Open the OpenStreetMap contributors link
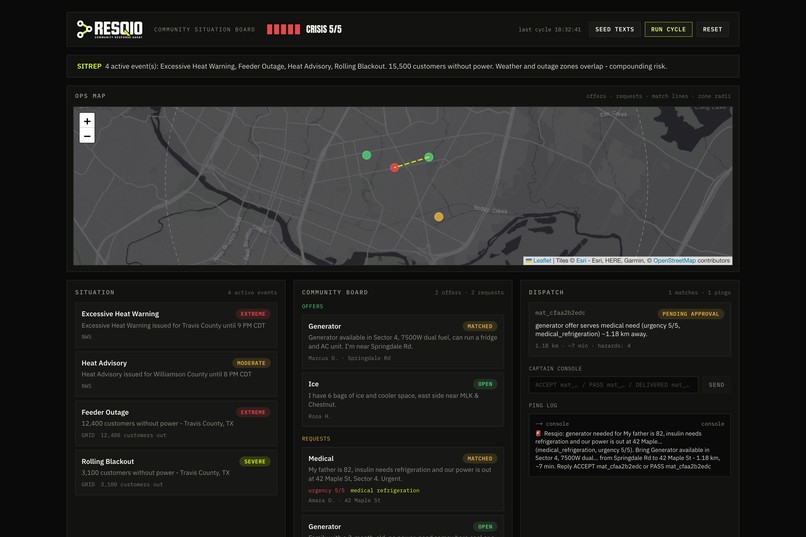This screenshot has width=806, height=537. point(674,261)
